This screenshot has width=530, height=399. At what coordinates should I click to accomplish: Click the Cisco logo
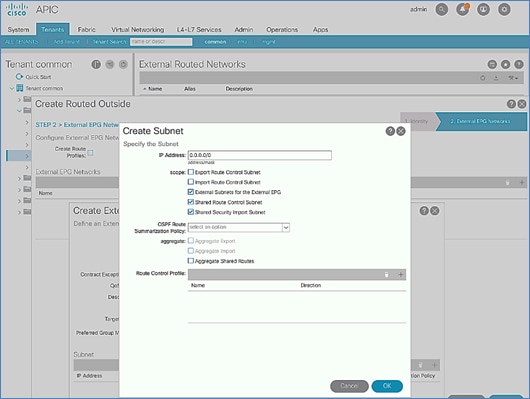(17, 9)
